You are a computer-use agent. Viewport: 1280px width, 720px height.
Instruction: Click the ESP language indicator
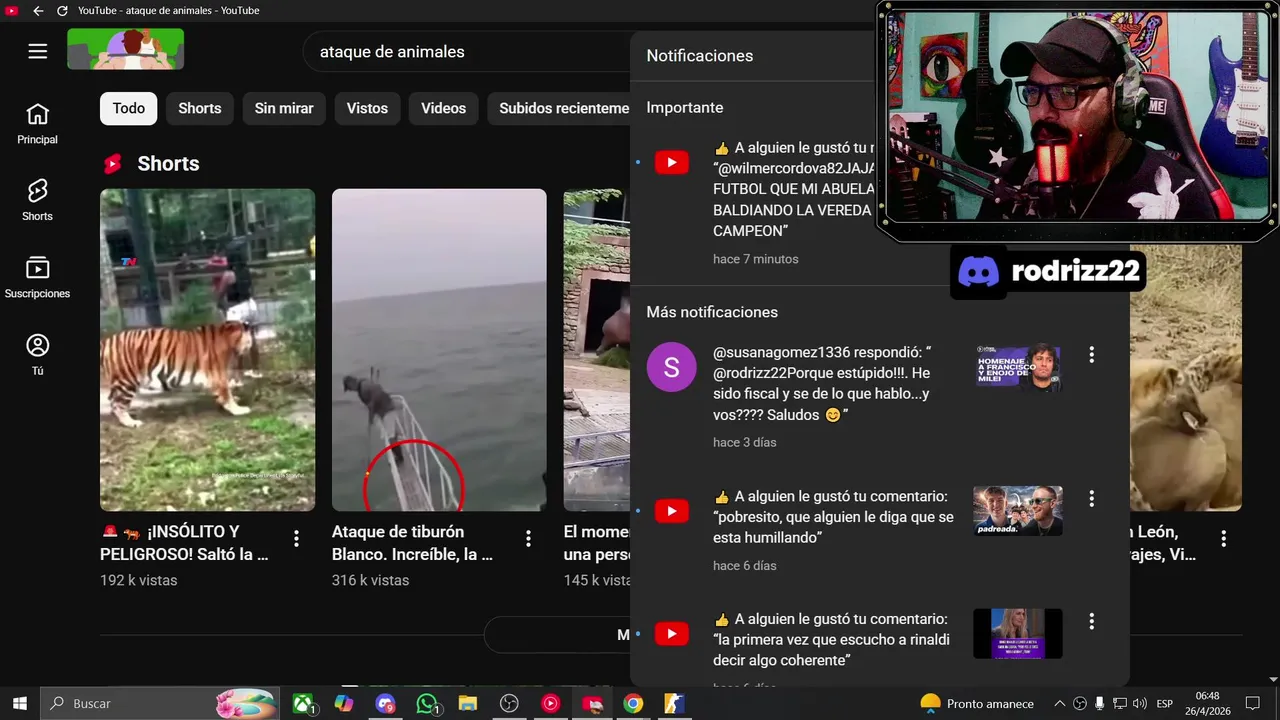pyautogui.click(x=1164, y=704)
